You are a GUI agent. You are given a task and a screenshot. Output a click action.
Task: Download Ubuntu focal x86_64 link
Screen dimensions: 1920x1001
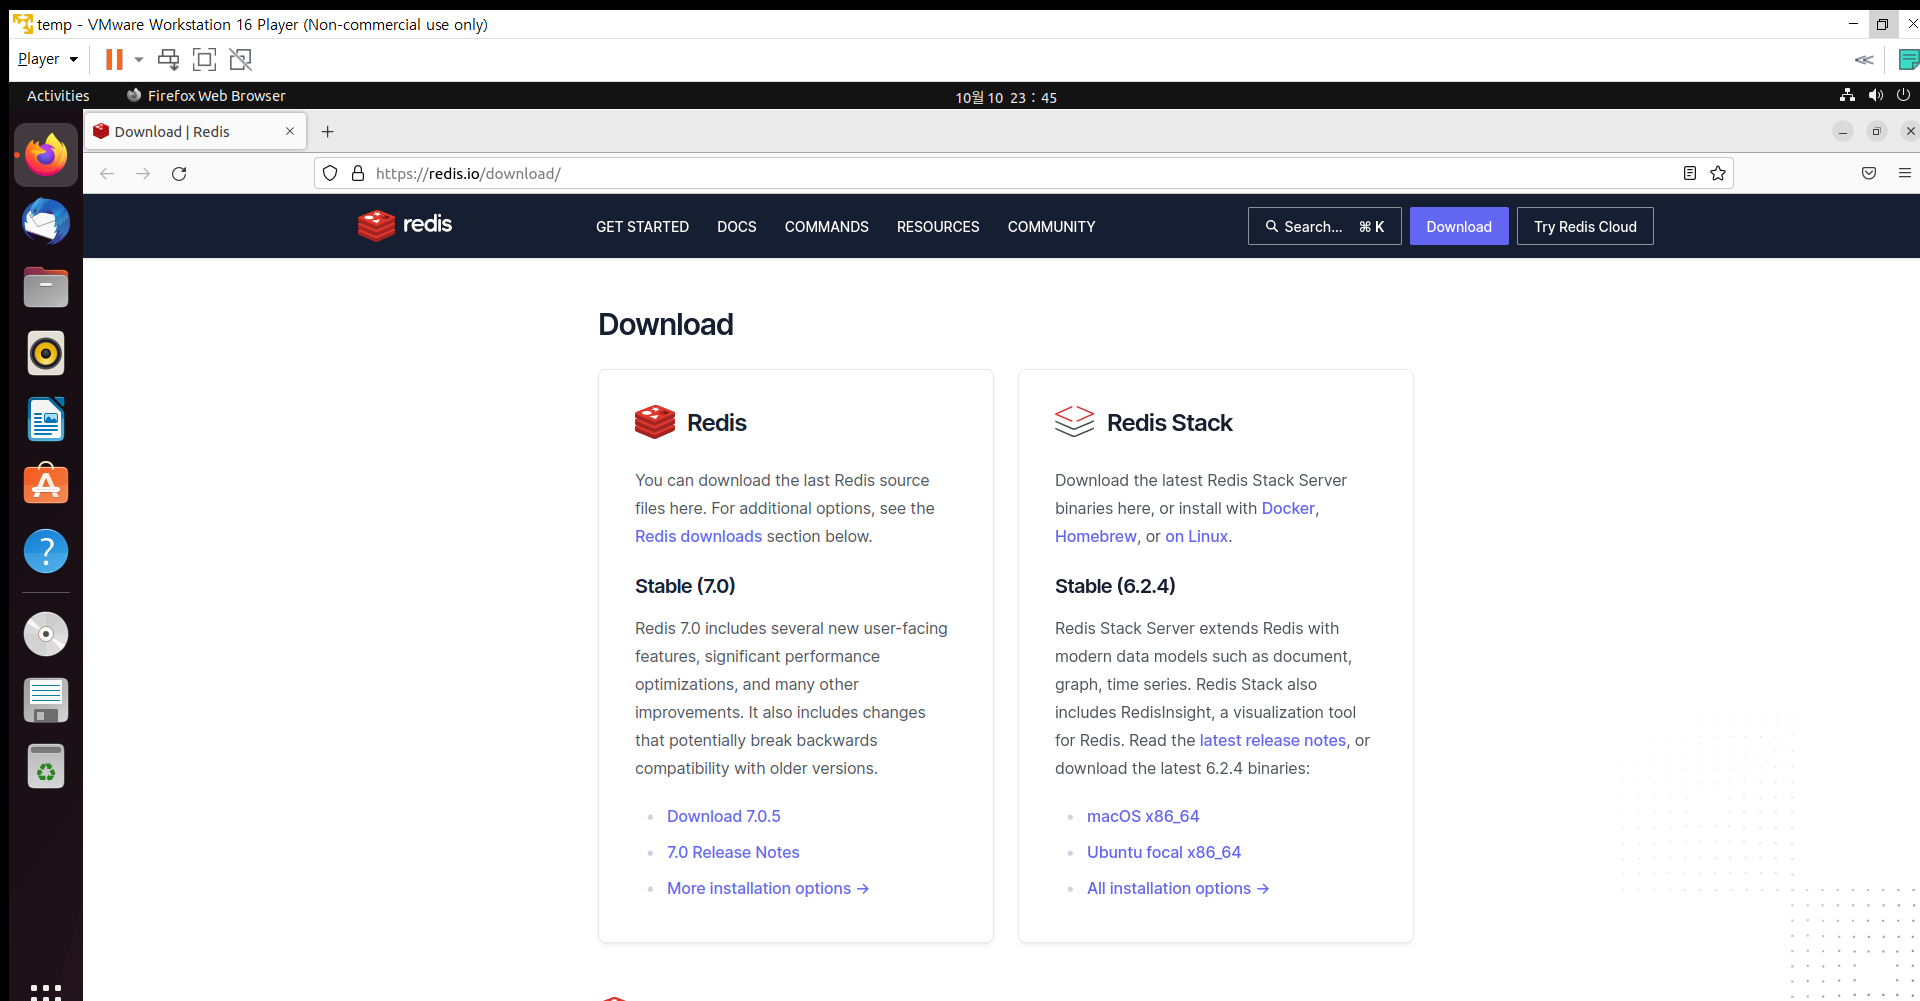(1164, 852)
